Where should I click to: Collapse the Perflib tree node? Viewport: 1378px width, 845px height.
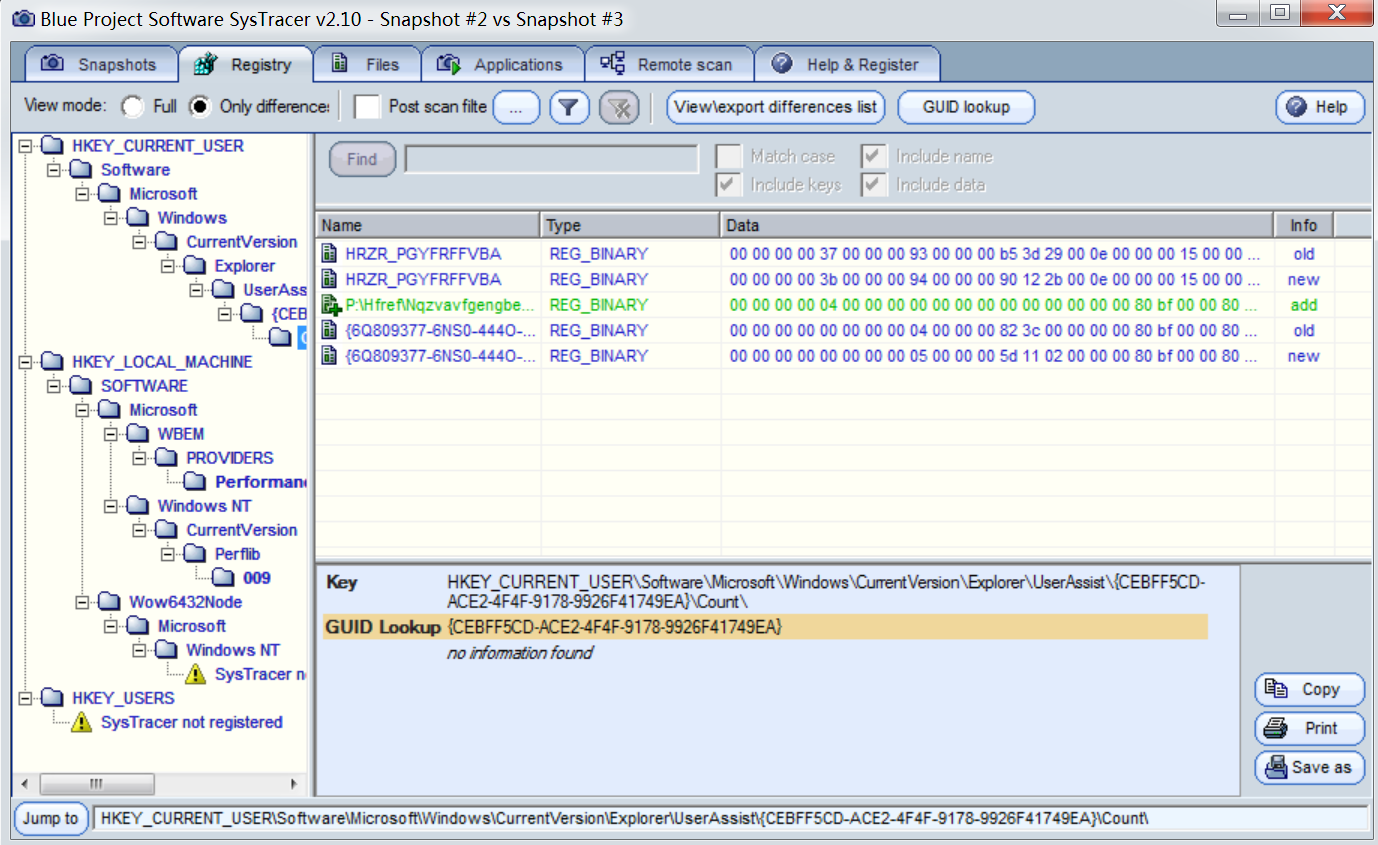point(167,554)
